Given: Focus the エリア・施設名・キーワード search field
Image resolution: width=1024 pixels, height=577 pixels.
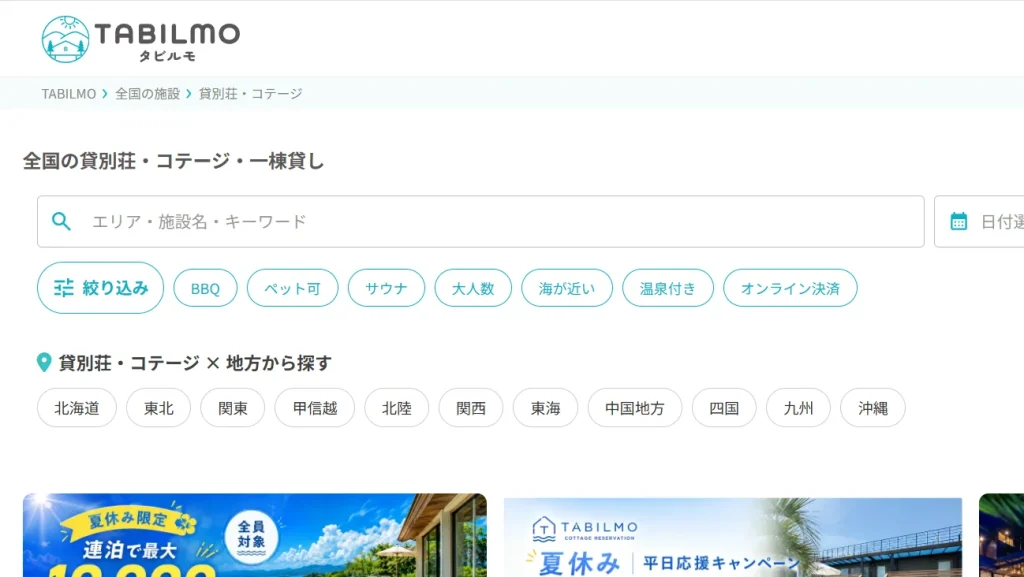Looking at the screenshot, I should tap(481, 221).
